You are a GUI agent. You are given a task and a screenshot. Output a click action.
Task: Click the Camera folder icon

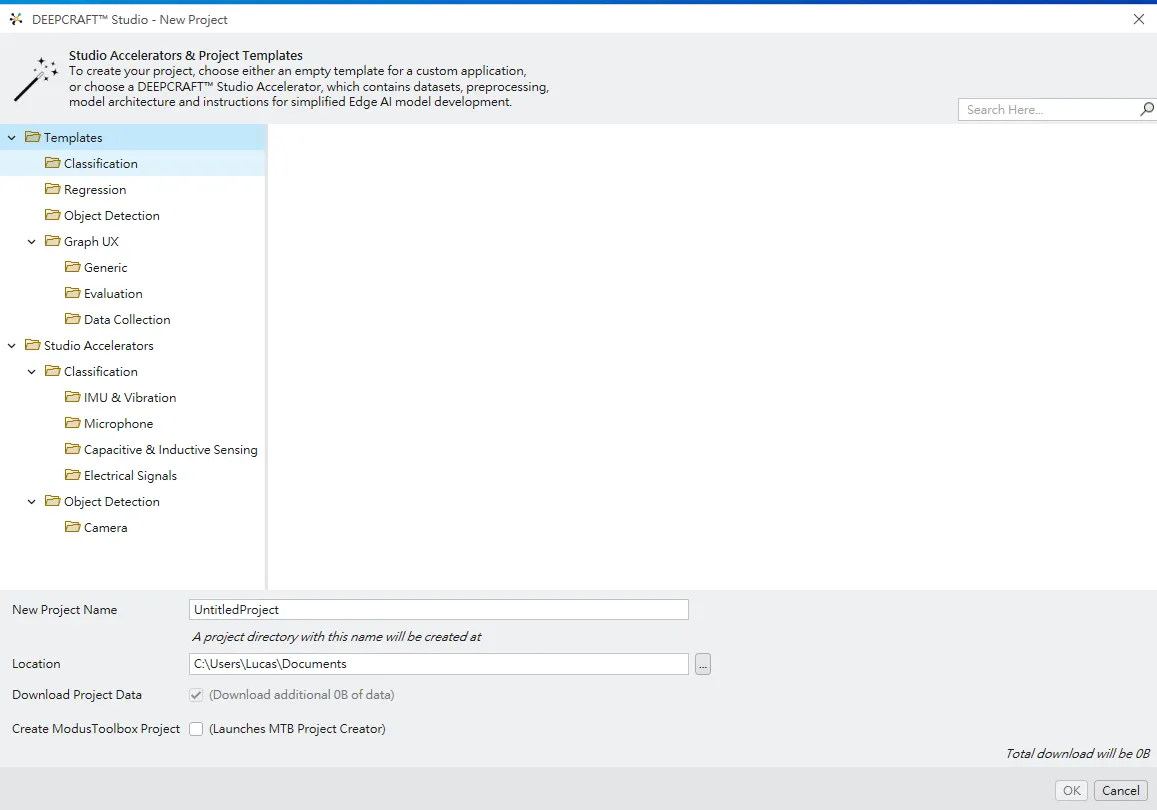(x=72, y=527)
